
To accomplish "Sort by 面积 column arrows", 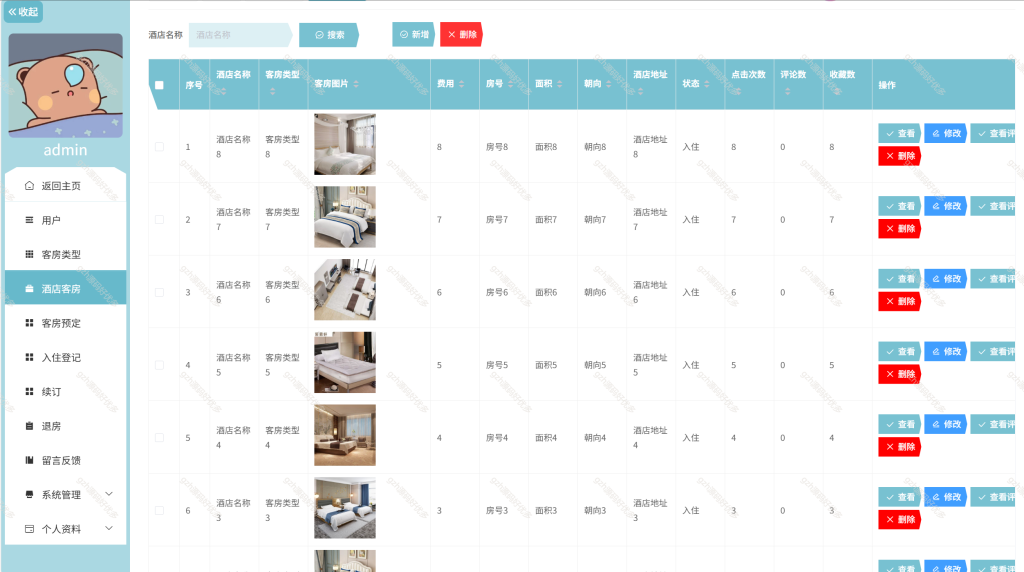I will click(560, 84).
